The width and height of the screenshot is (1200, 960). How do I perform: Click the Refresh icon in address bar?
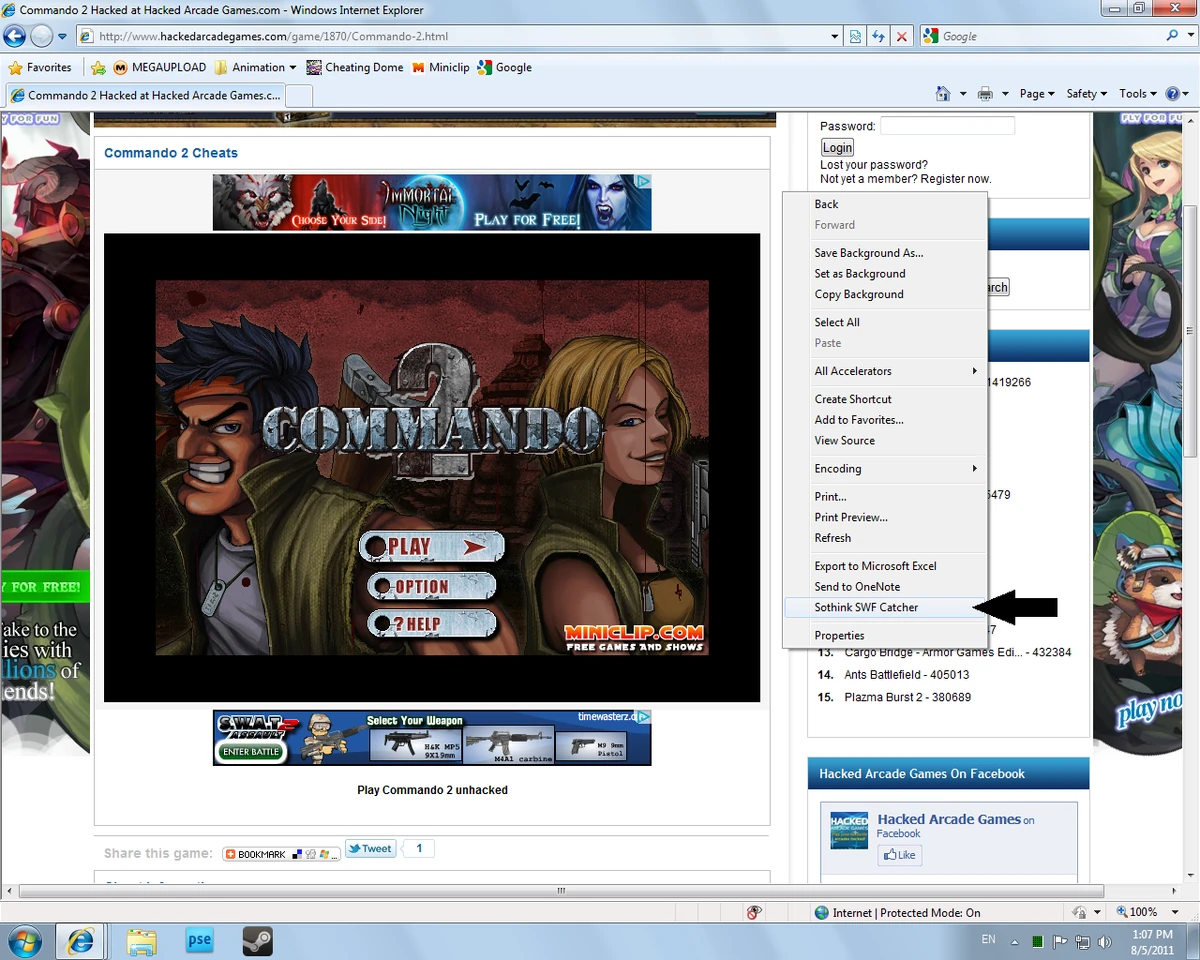pos(879,36)
